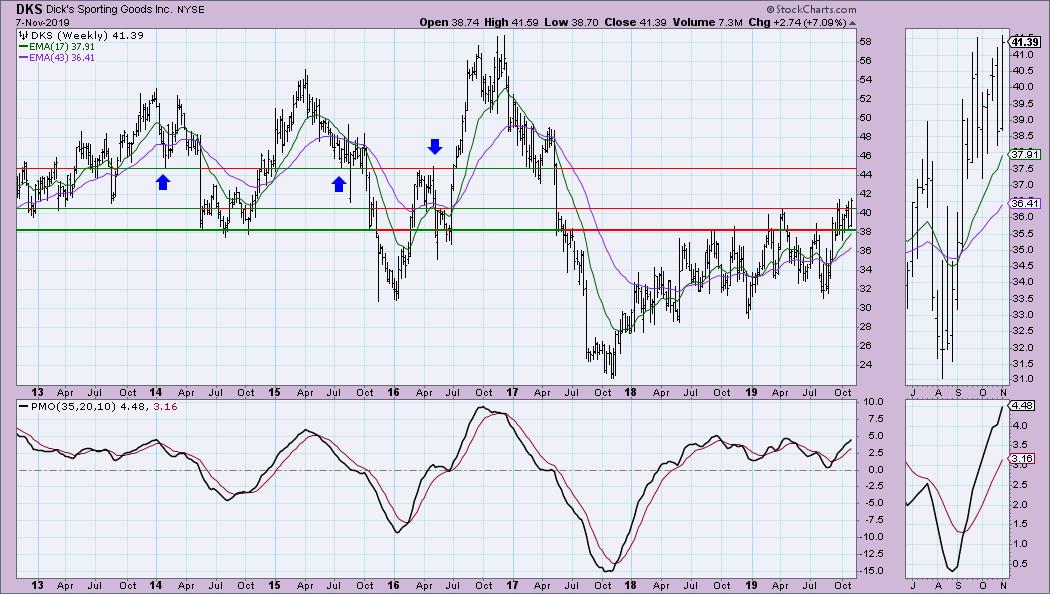Click the boxed 4.48 PMO tag in zoom panel
1050x594 pixels.
click(x=1023, y=405)
